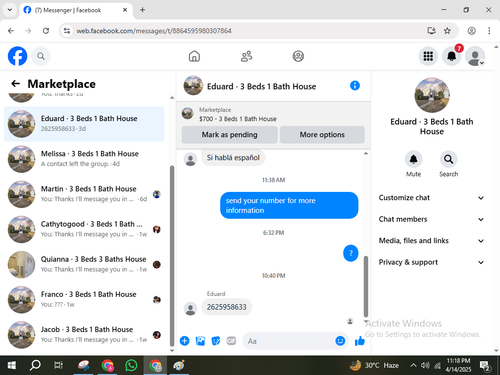Open Task View on the taskbar
This screenshot has height=375, width=500.
58,365
